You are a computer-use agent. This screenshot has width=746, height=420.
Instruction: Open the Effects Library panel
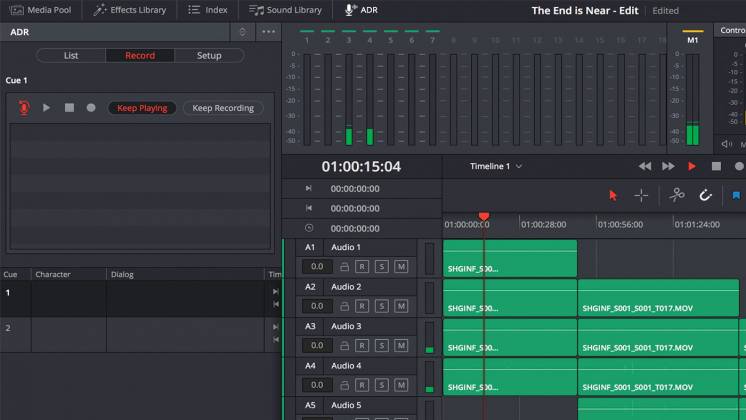(129, 10)
